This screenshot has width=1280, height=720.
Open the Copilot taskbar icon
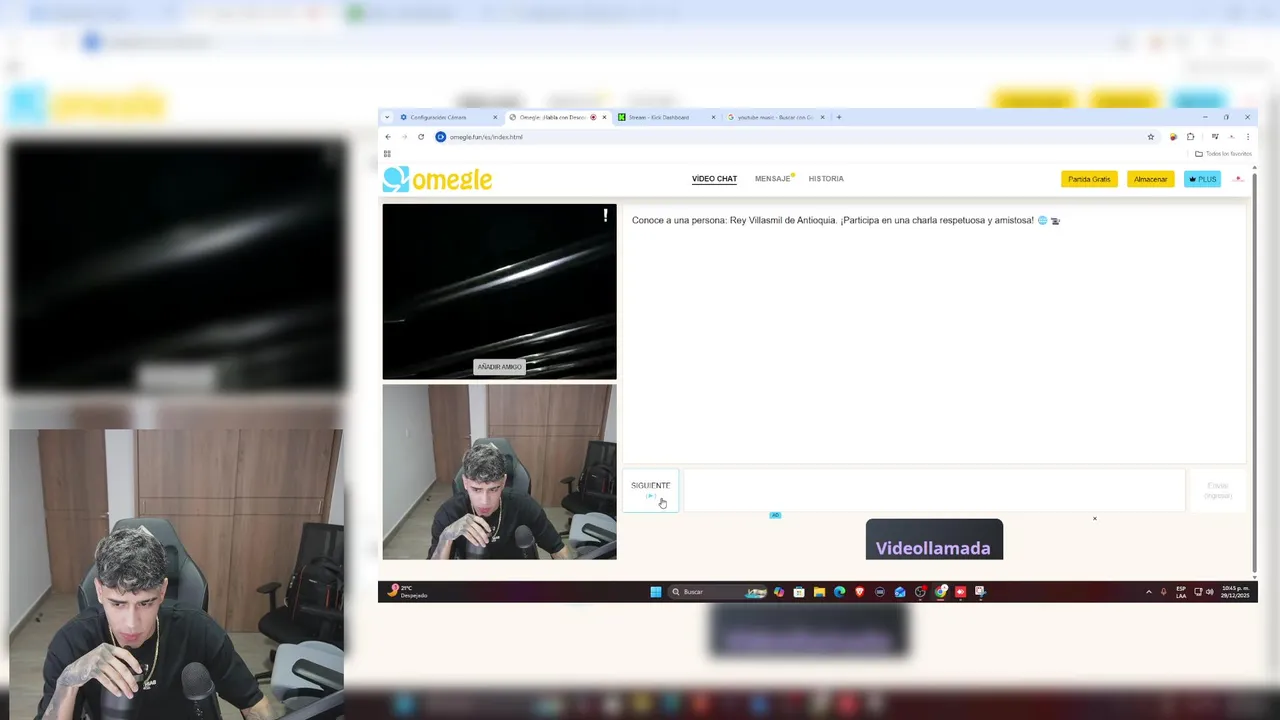[x=779, y=592]
